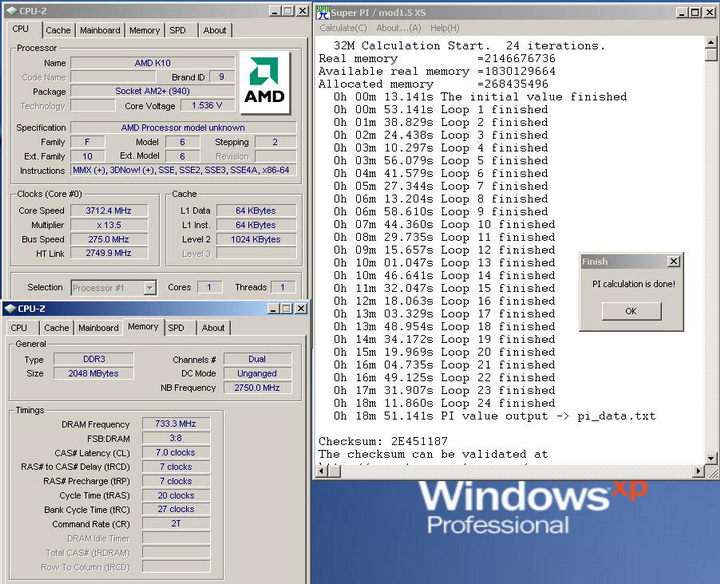Select Memory tab in lower CPU-Z window
This screenshot has height=584, width=720.
[x=143, y=326]
